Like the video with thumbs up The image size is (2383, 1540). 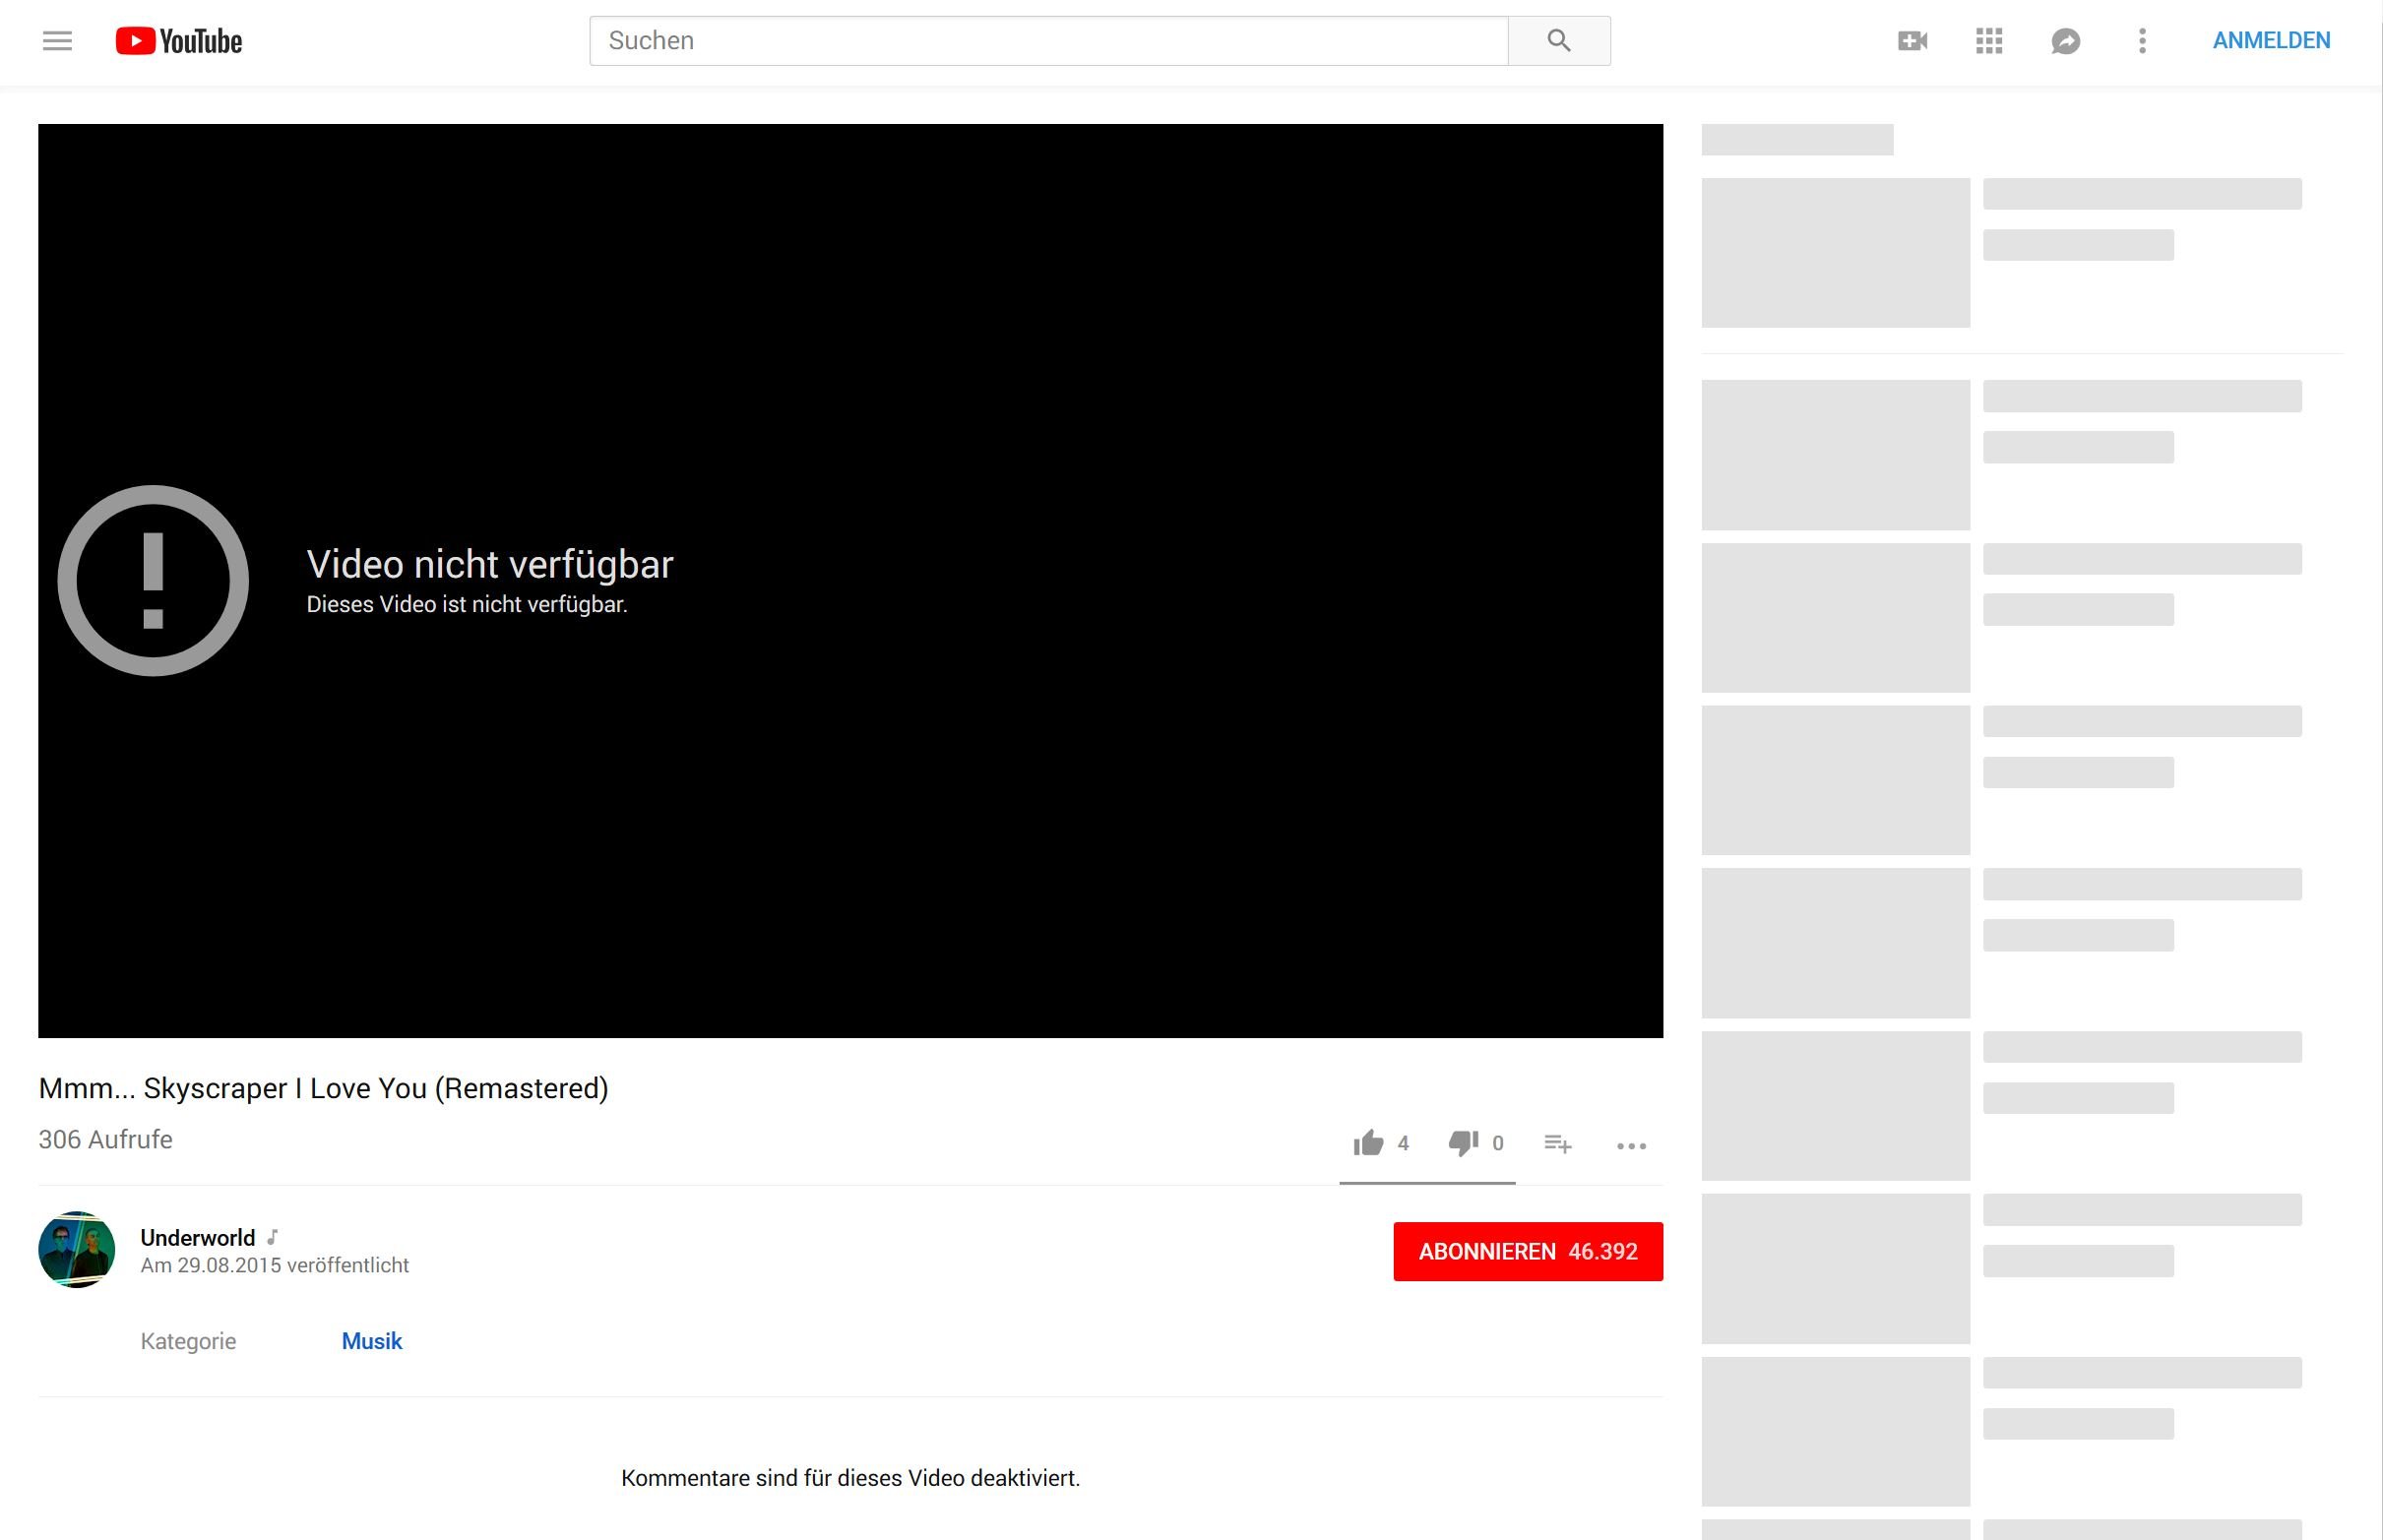[1368, 1143]
